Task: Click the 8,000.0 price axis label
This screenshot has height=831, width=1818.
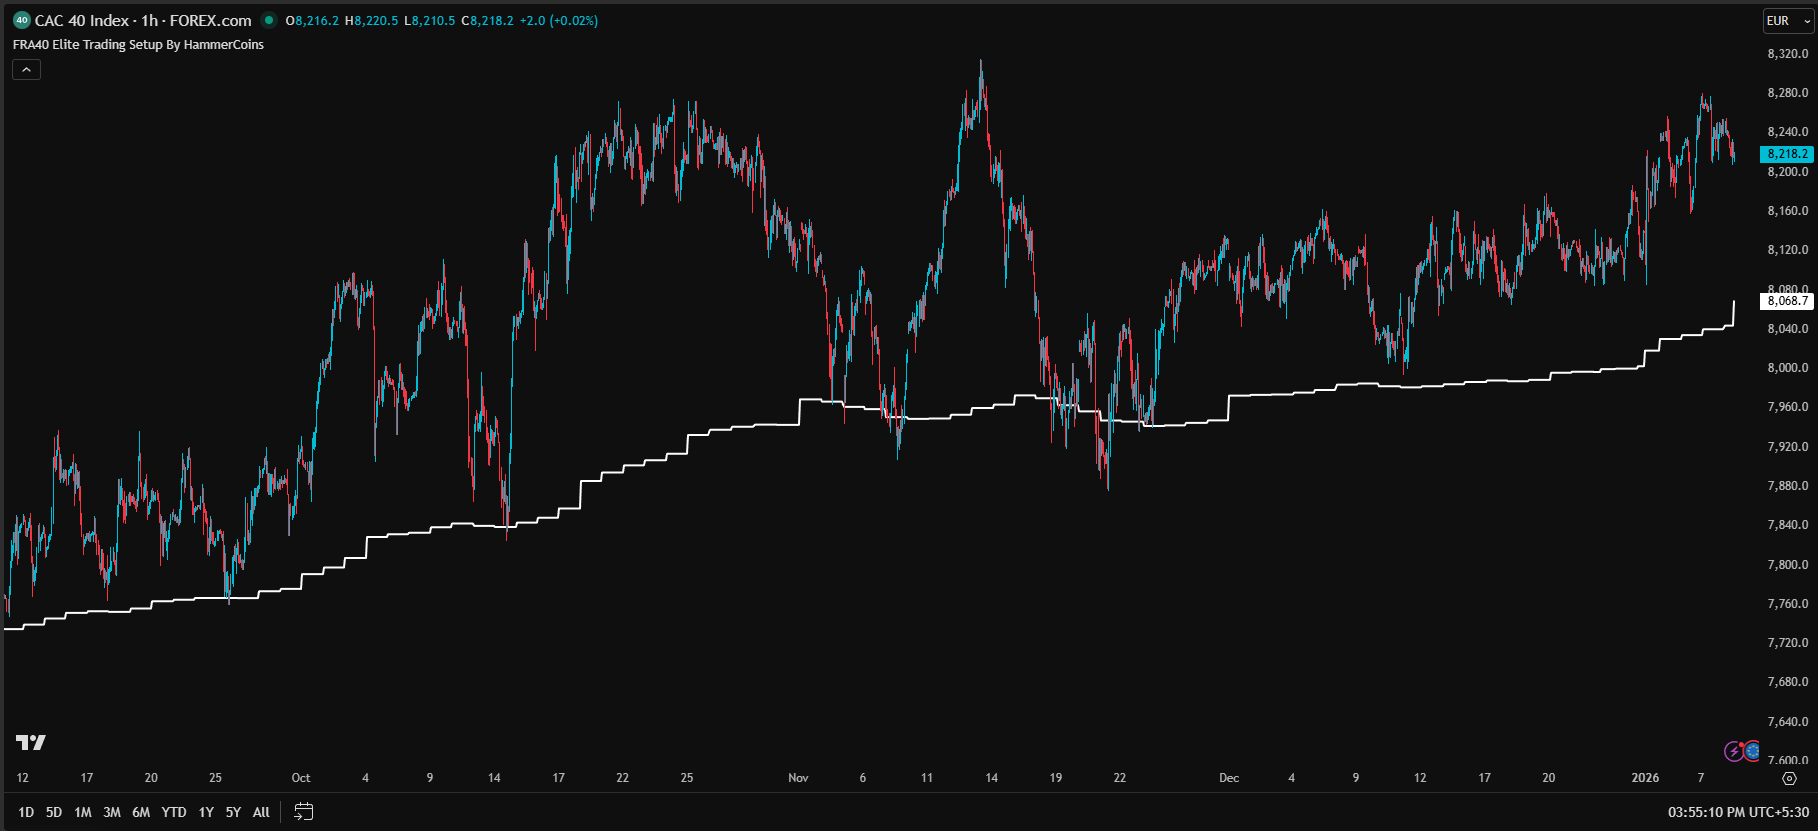Action: click(x=1788, y=368)
